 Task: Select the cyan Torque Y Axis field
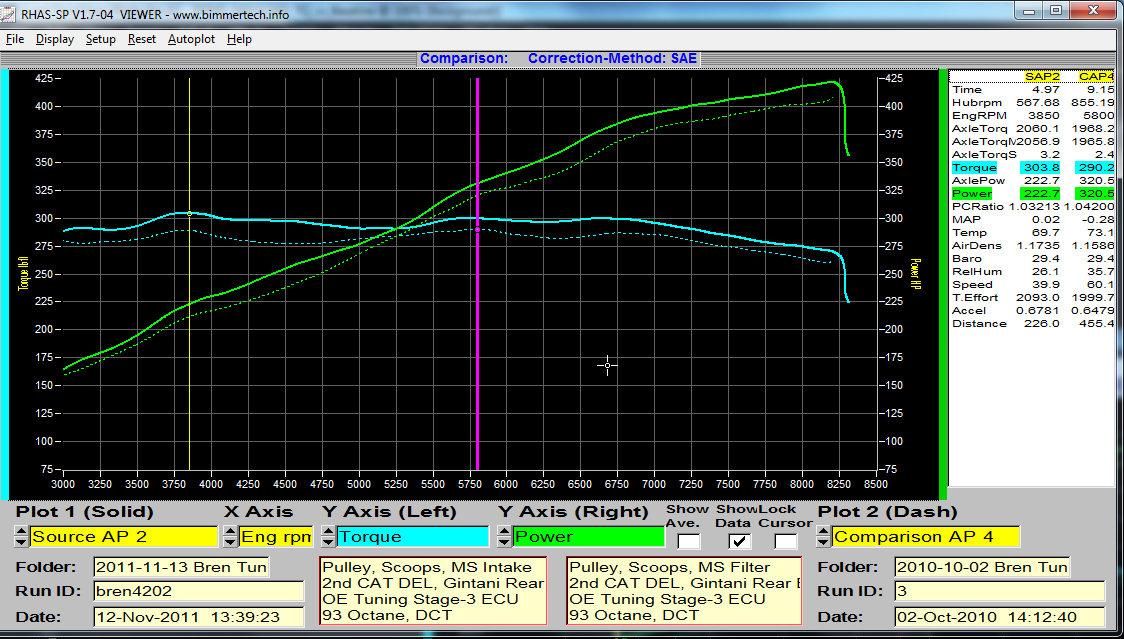[x=412, y=536]
